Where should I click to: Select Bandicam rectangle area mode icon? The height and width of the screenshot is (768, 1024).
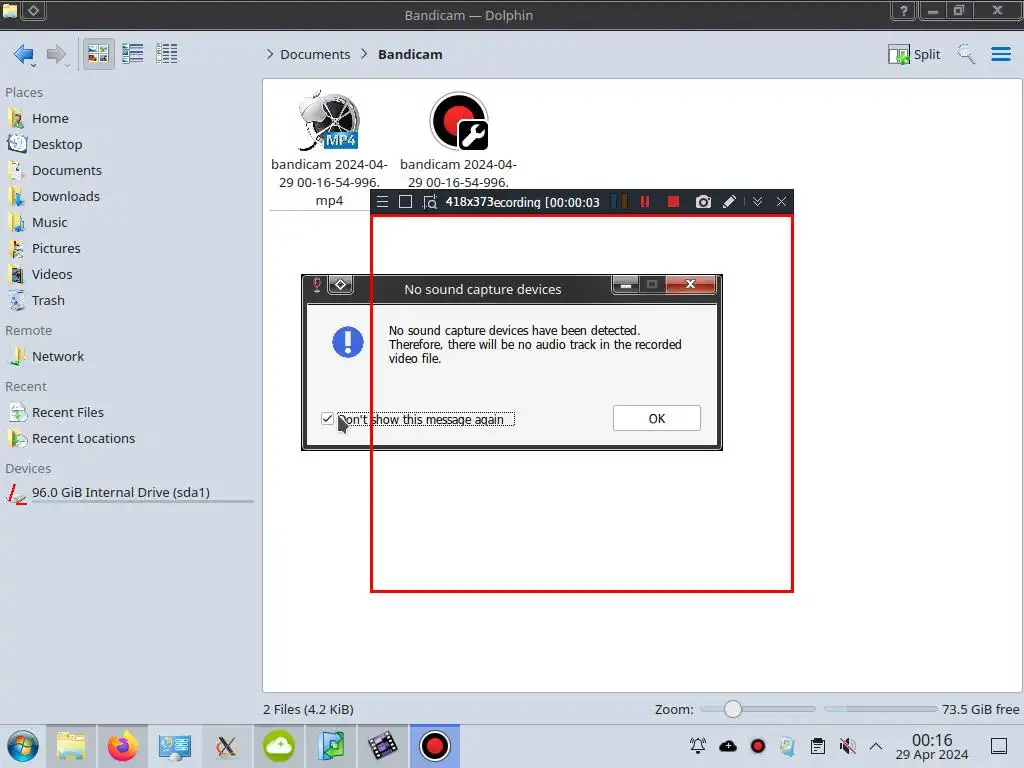pos(406,202)
